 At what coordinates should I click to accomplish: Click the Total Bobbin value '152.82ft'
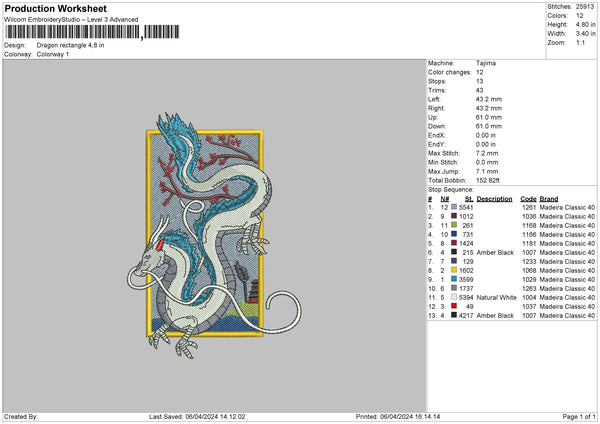(x=488, y=180)
